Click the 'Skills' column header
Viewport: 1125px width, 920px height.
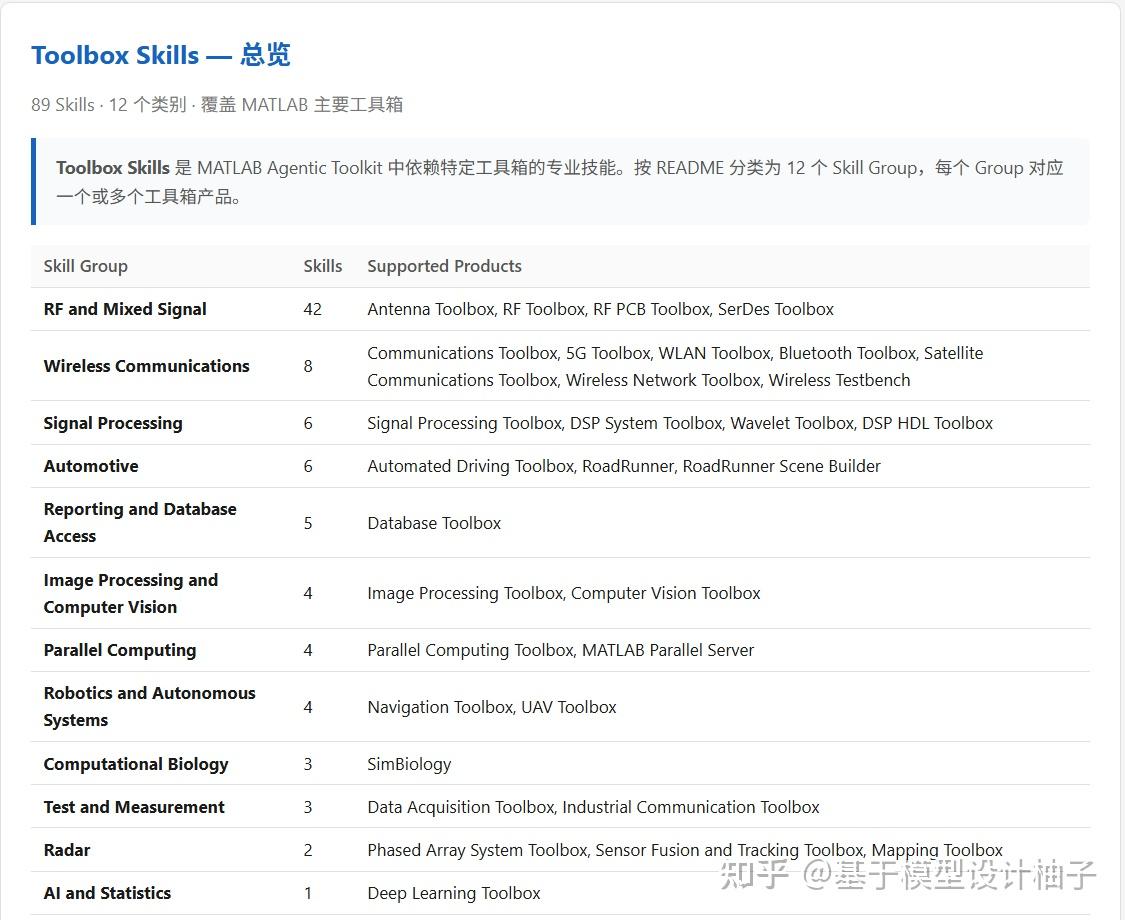point(323,266)
